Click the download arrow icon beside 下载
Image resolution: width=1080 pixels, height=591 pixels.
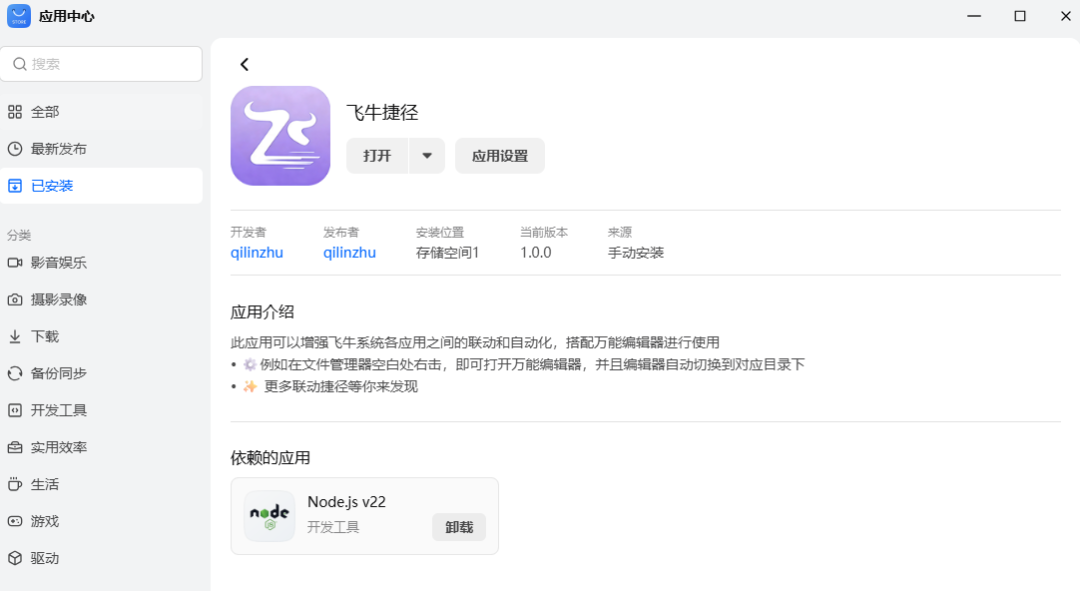pyautogui.click(x=14, y=337)
